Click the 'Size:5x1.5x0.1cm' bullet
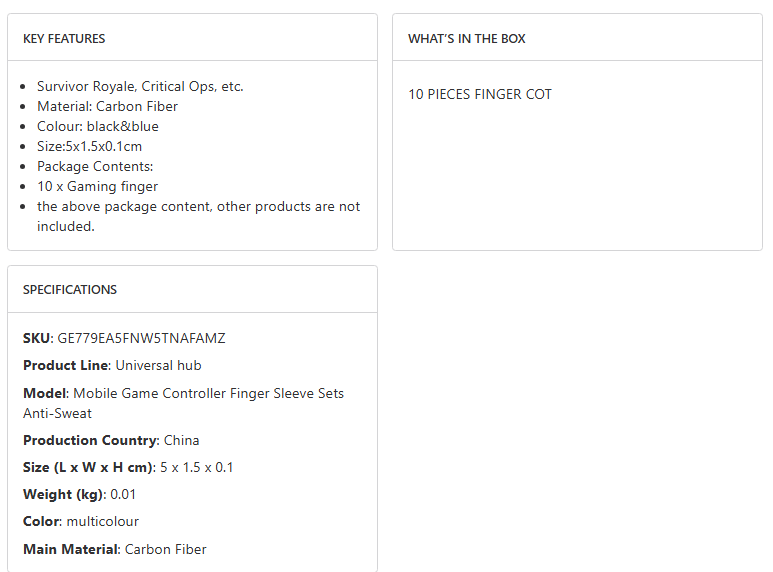 pyautogui.click(x=90, y=147)
